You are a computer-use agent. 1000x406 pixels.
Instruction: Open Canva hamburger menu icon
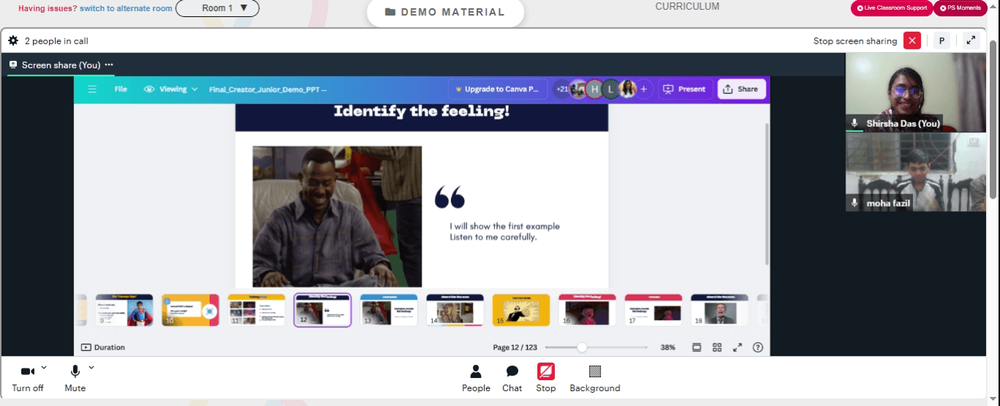pos(92,89)
